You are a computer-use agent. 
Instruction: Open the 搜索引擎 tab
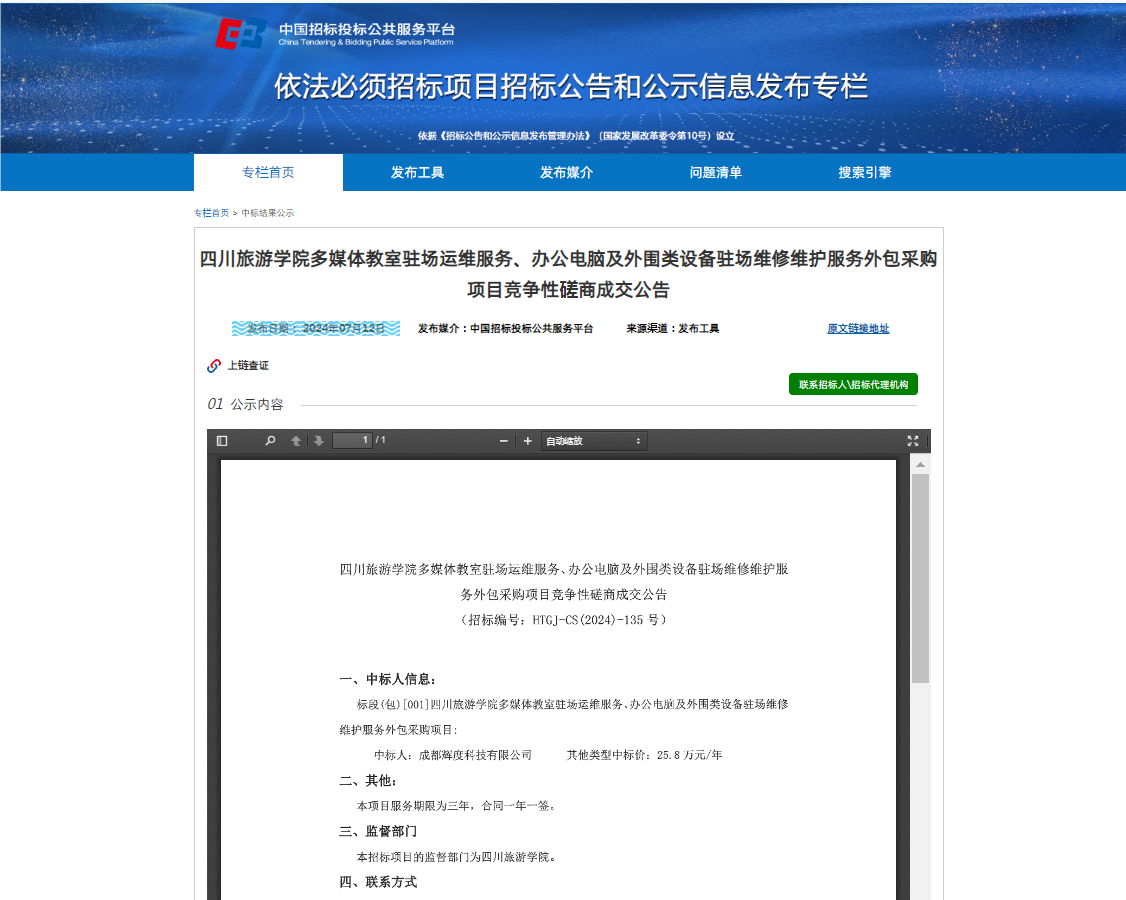point(865,172)
